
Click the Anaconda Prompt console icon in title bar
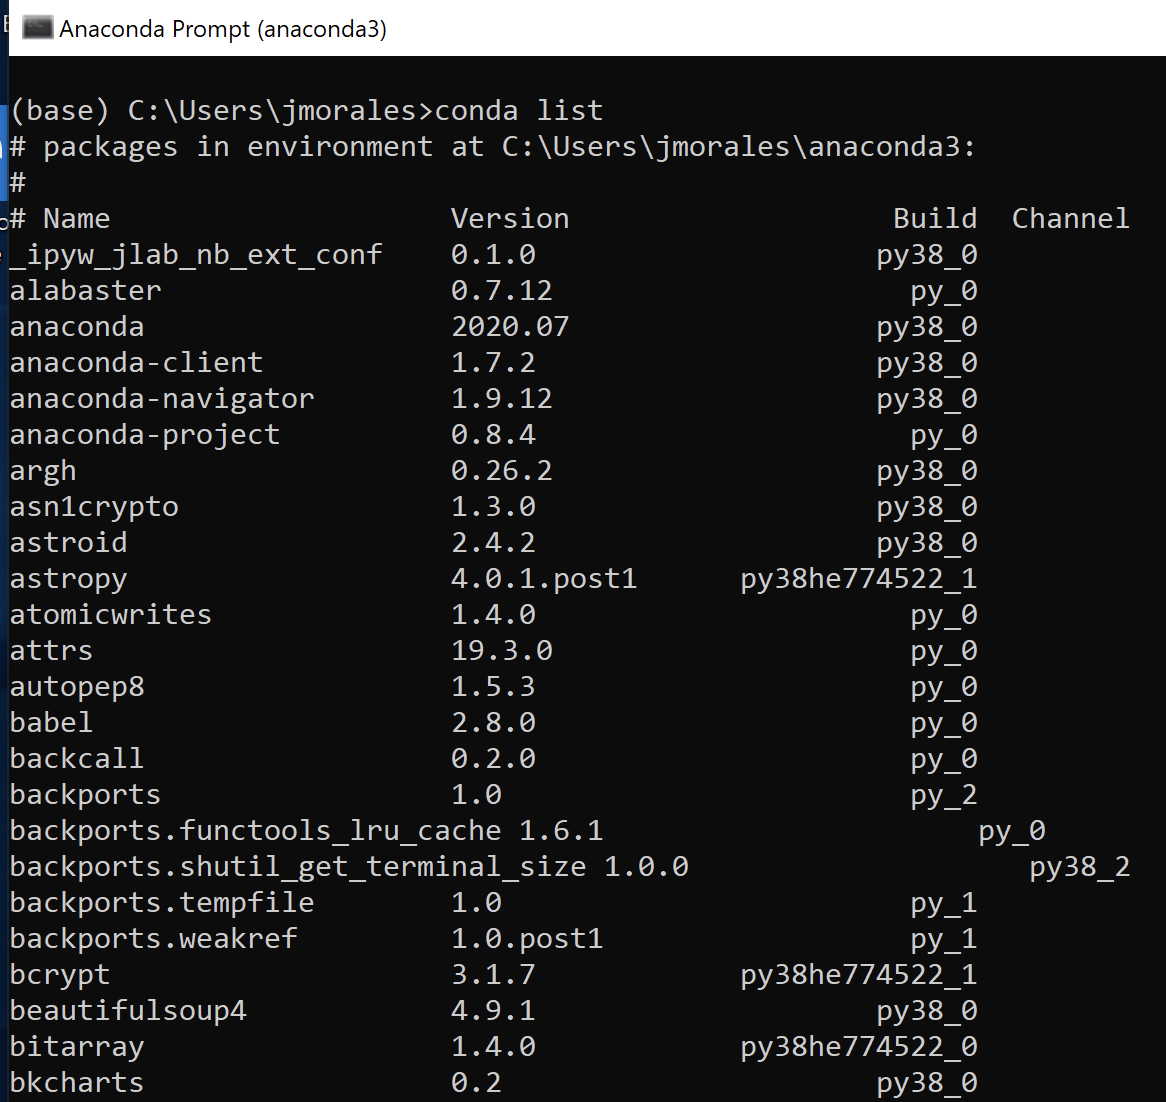[x=38, y=28]
